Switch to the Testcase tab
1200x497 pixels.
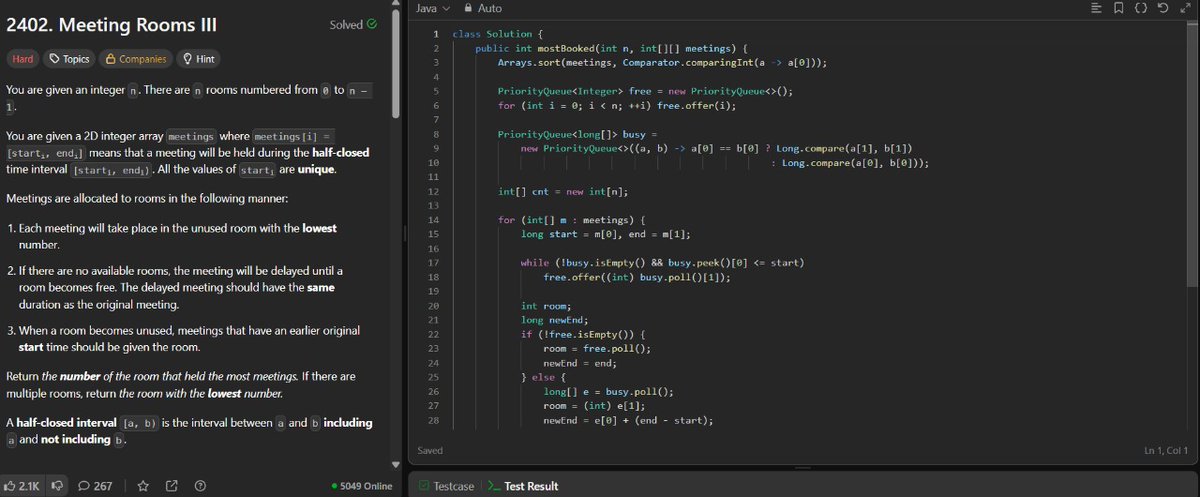pos(447,486)
